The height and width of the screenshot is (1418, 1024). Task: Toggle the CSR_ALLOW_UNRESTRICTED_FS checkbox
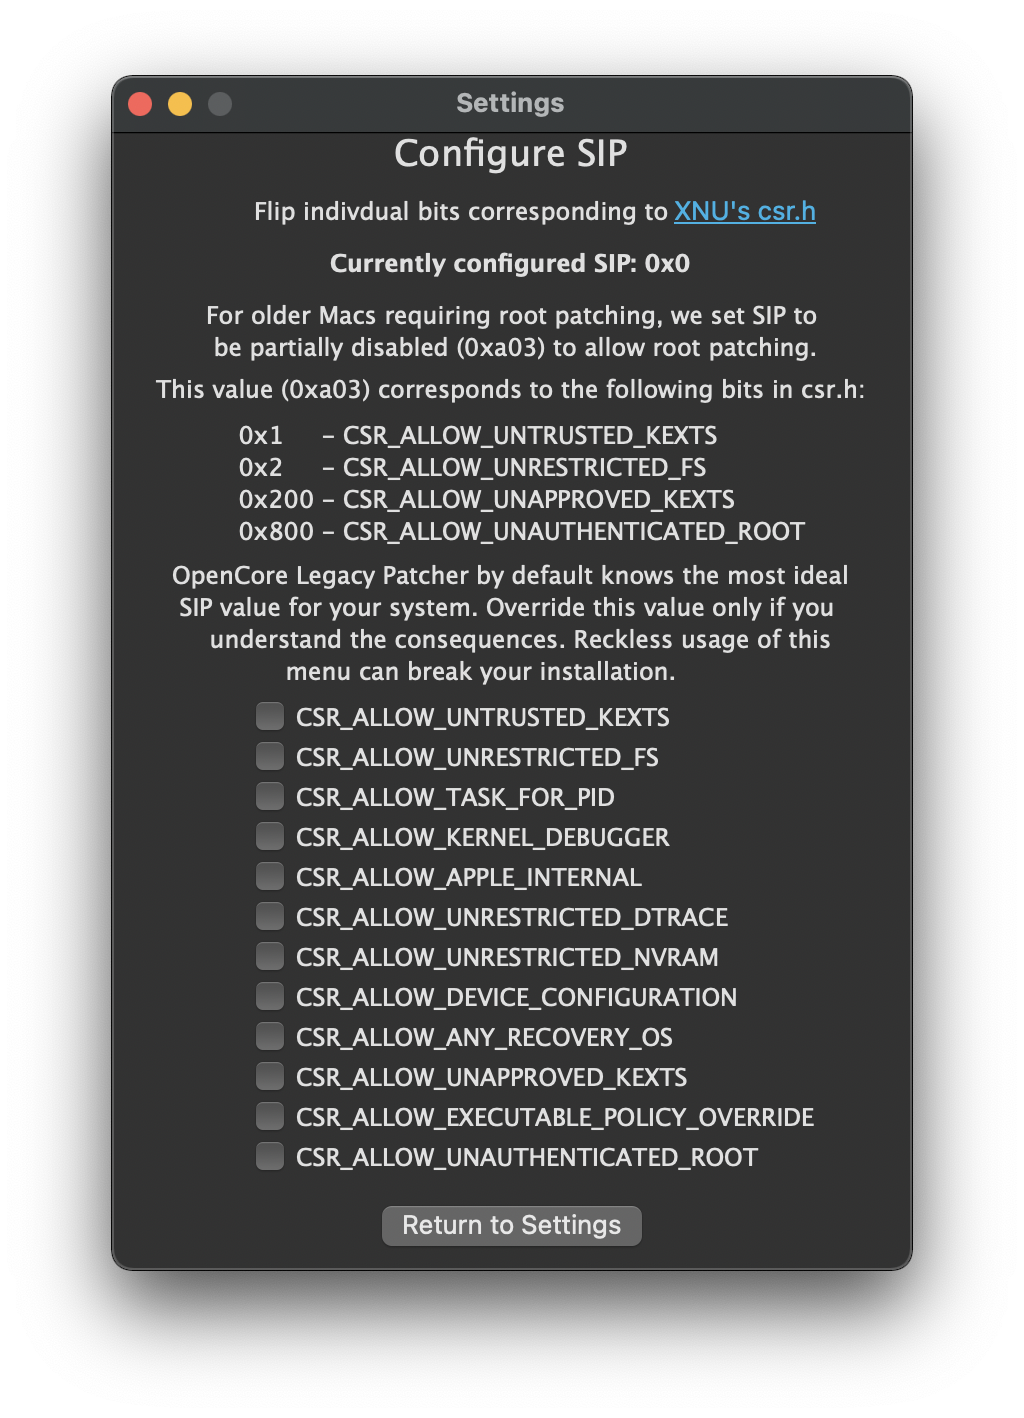[x=270, y=757]
